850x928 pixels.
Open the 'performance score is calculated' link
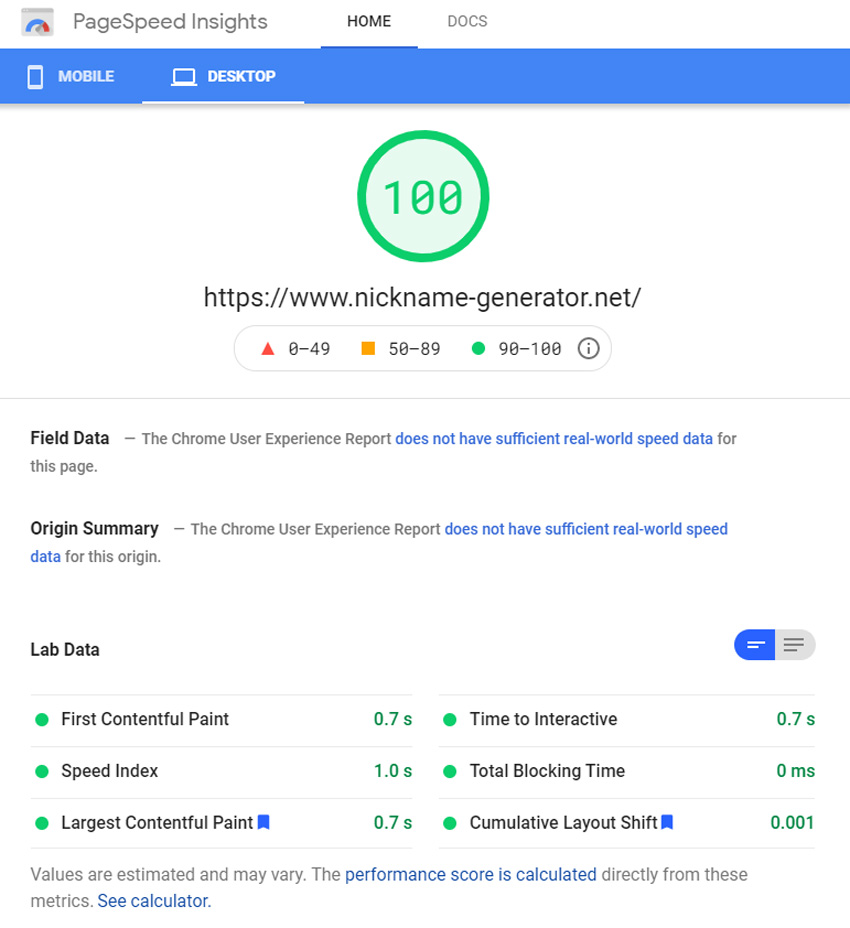471,874
